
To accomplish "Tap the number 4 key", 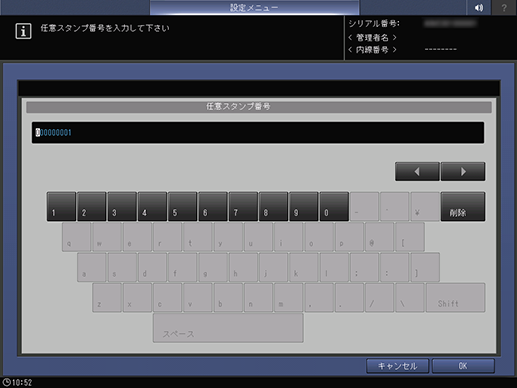I will (x=152, y=206).
